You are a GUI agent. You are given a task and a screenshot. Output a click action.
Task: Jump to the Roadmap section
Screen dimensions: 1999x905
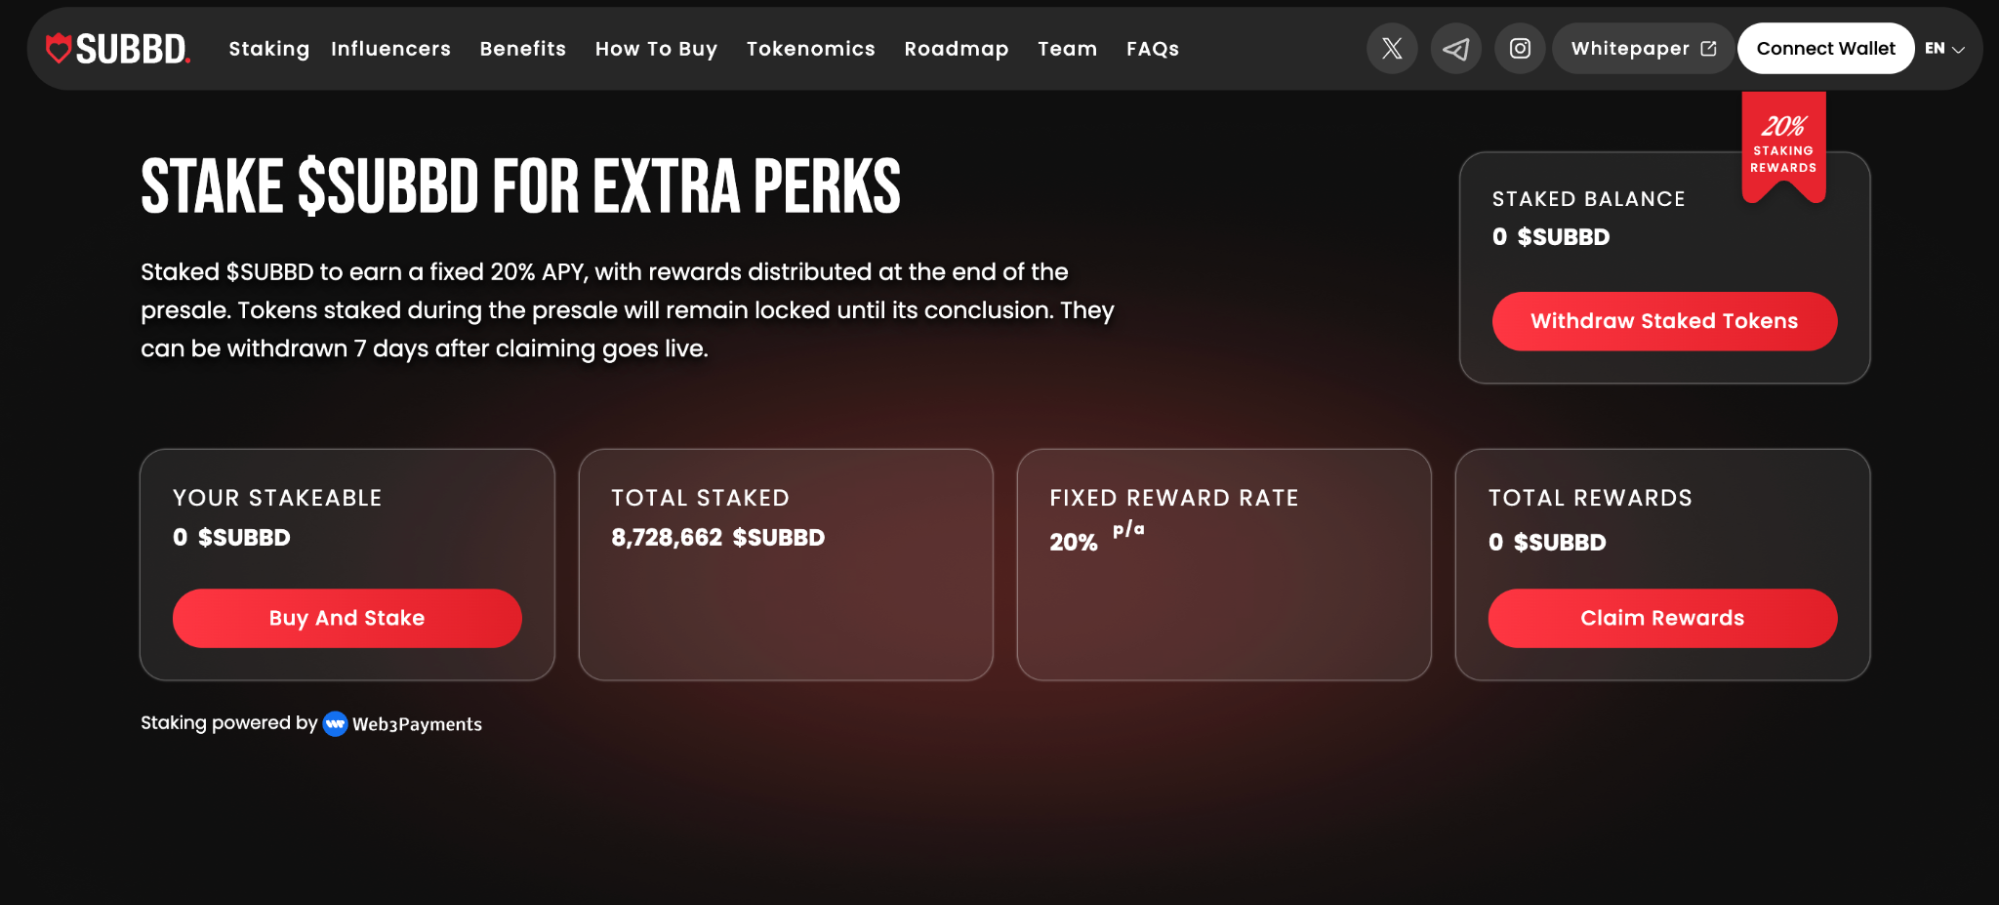956,48
